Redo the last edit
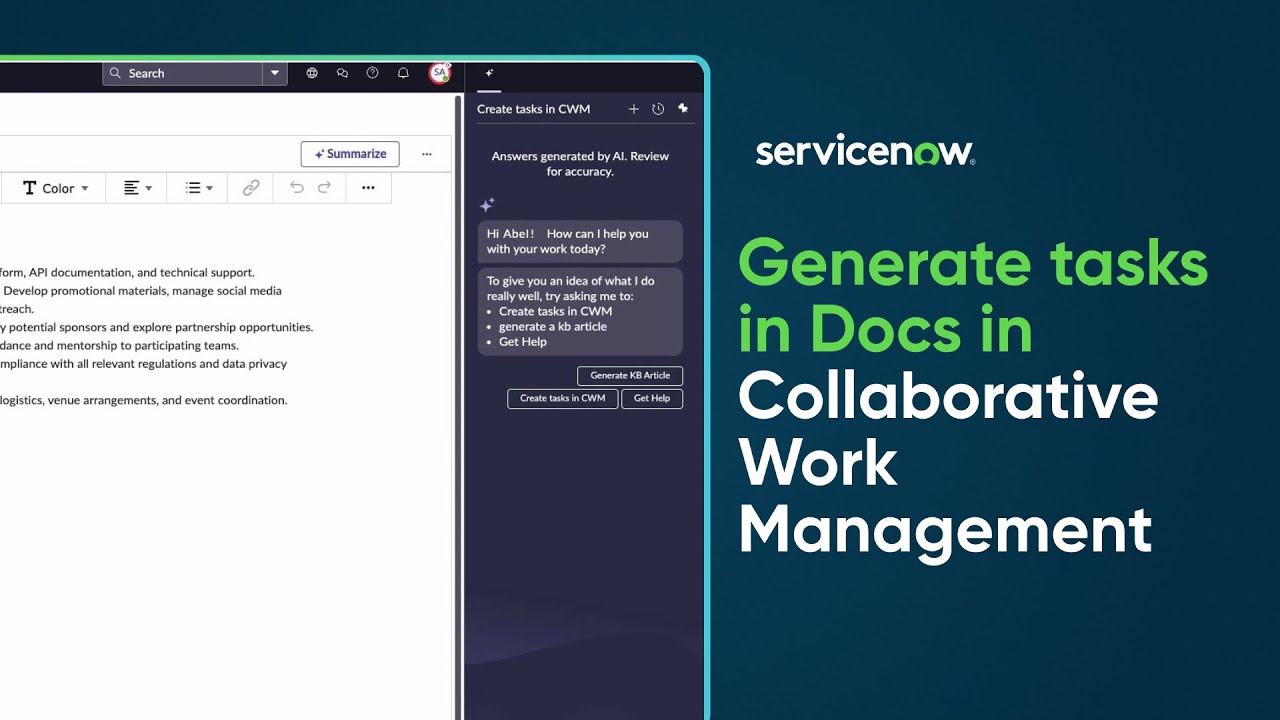This screenshot has height=720, width=1280. (324, 188)
